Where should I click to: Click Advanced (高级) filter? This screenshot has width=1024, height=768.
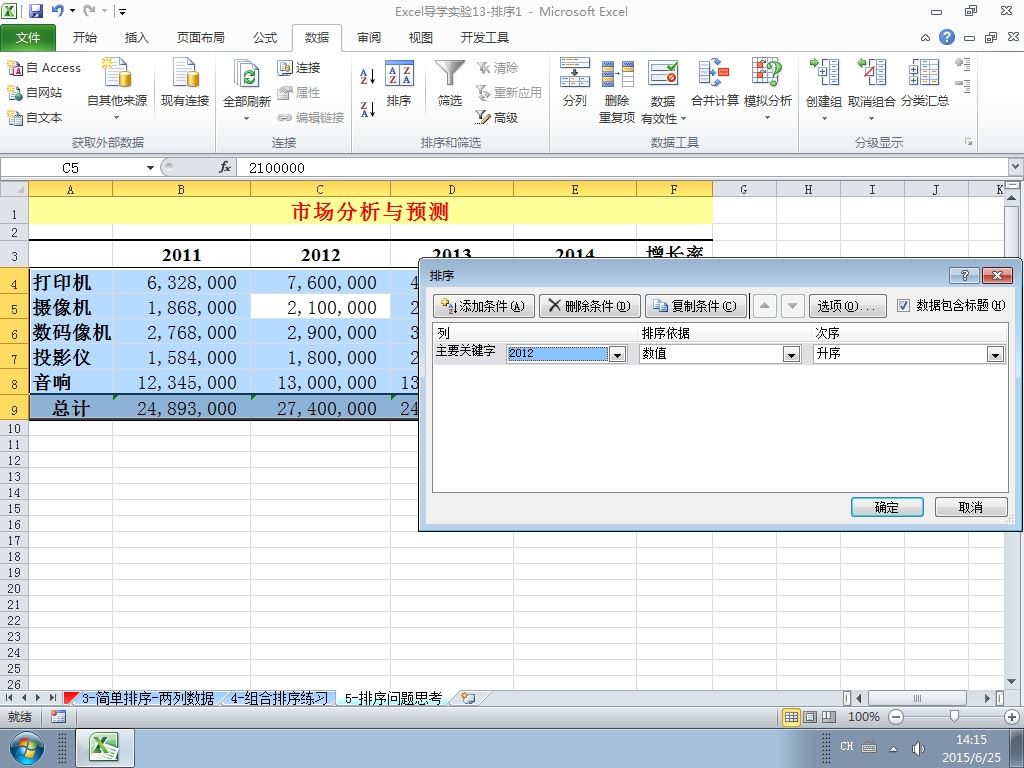[496, 117]
